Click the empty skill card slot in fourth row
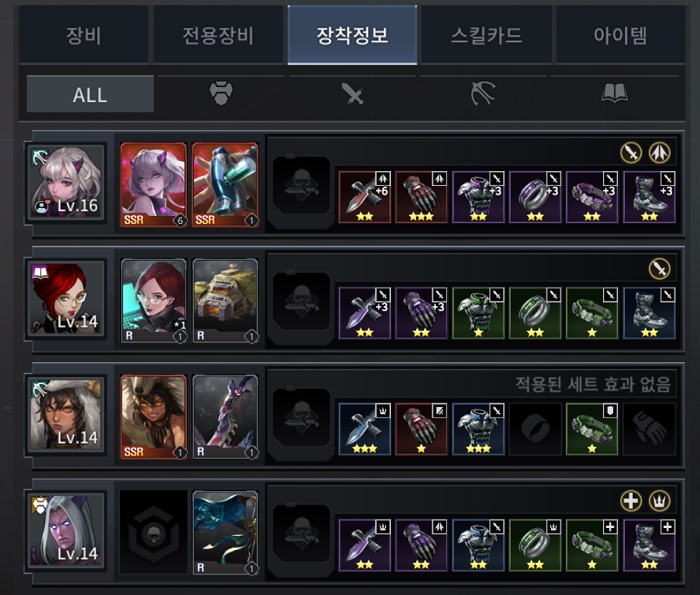 154,531
